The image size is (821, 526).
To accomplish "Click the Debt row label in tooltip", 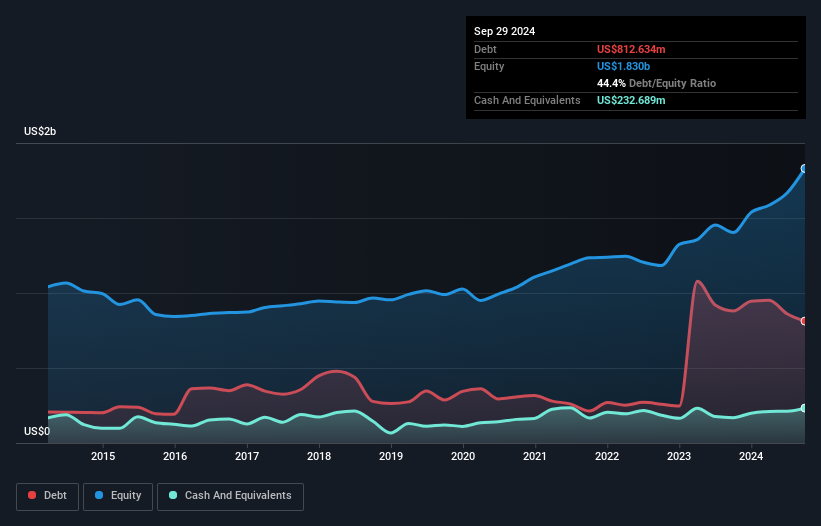I will point(485,49).
